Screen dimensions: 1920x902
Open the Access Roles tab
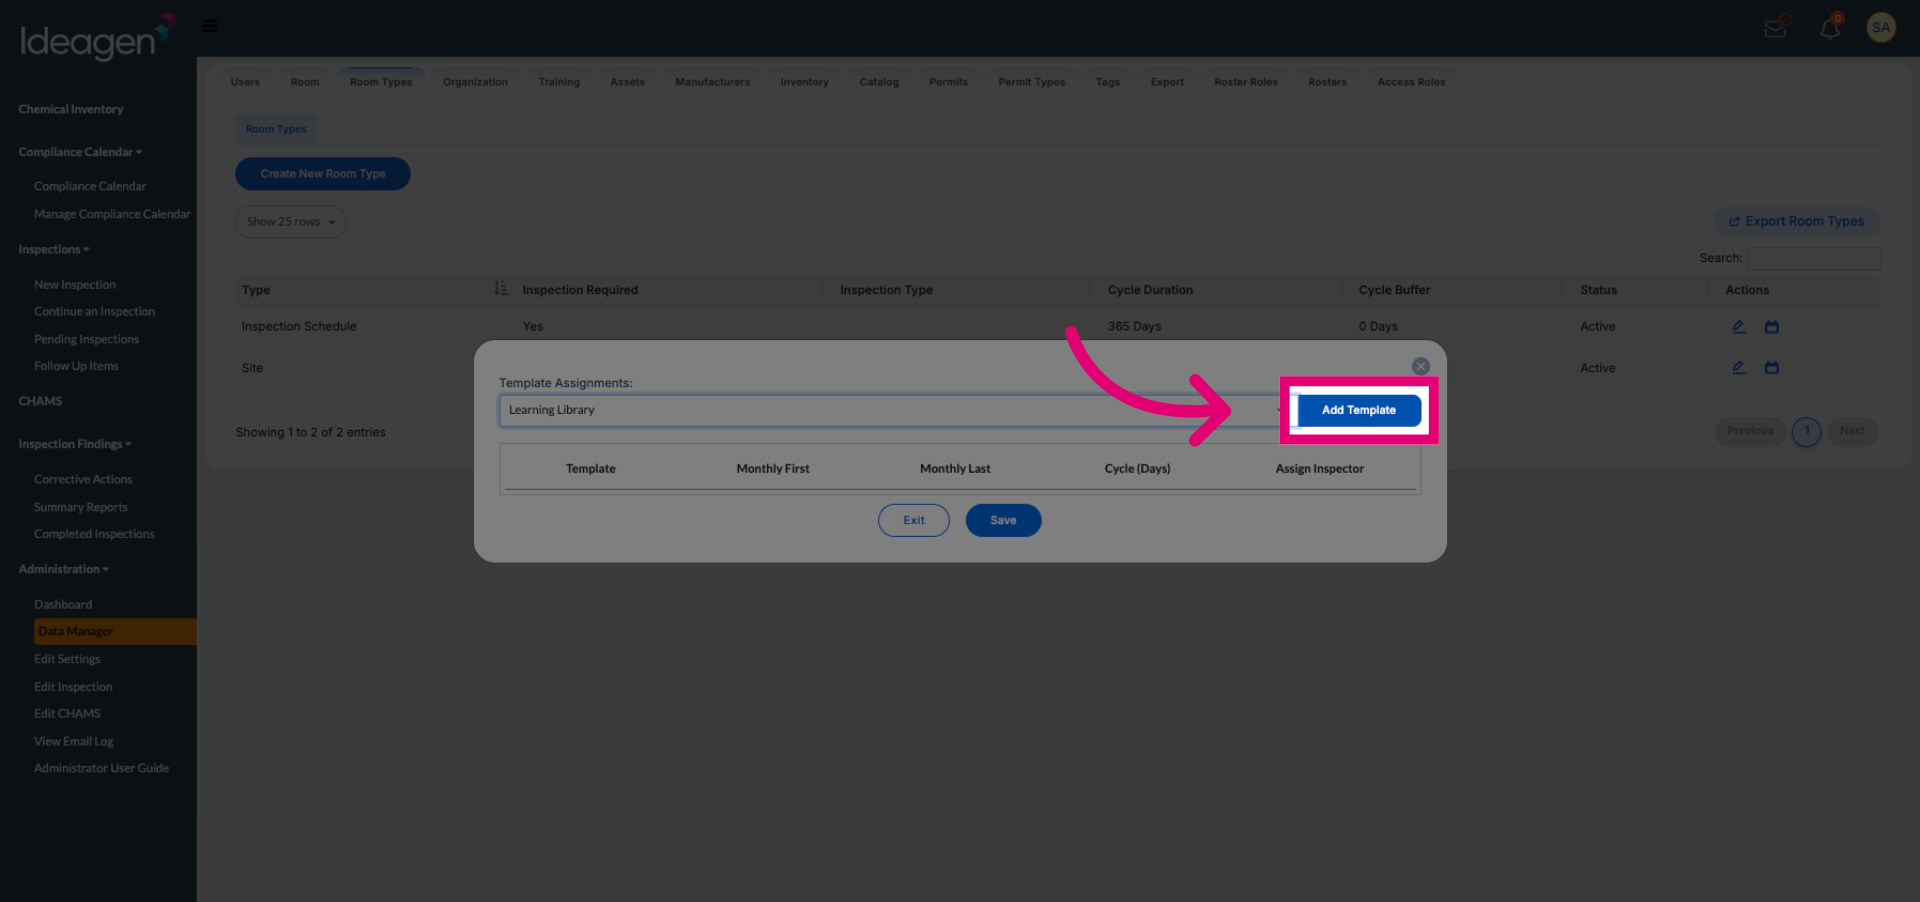click(x=1411, y=82)
